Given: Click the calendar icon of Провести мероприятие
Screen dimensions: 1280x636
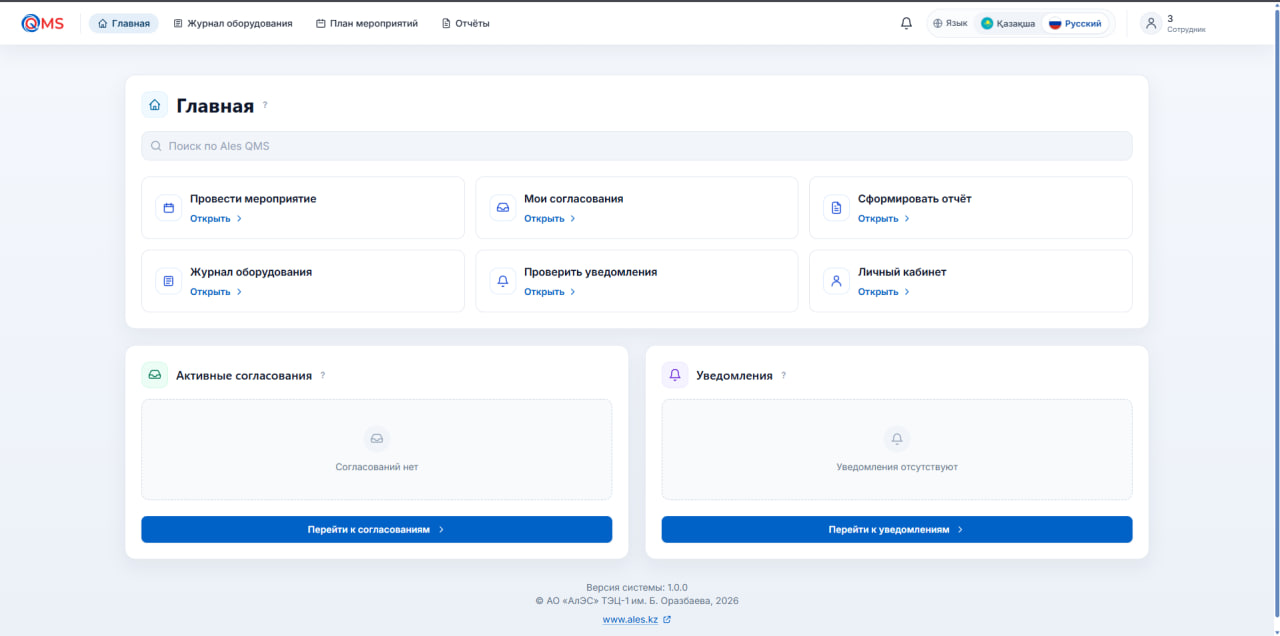Looking at the screenshot, I should pyautogui.click(x=168, y=208).
